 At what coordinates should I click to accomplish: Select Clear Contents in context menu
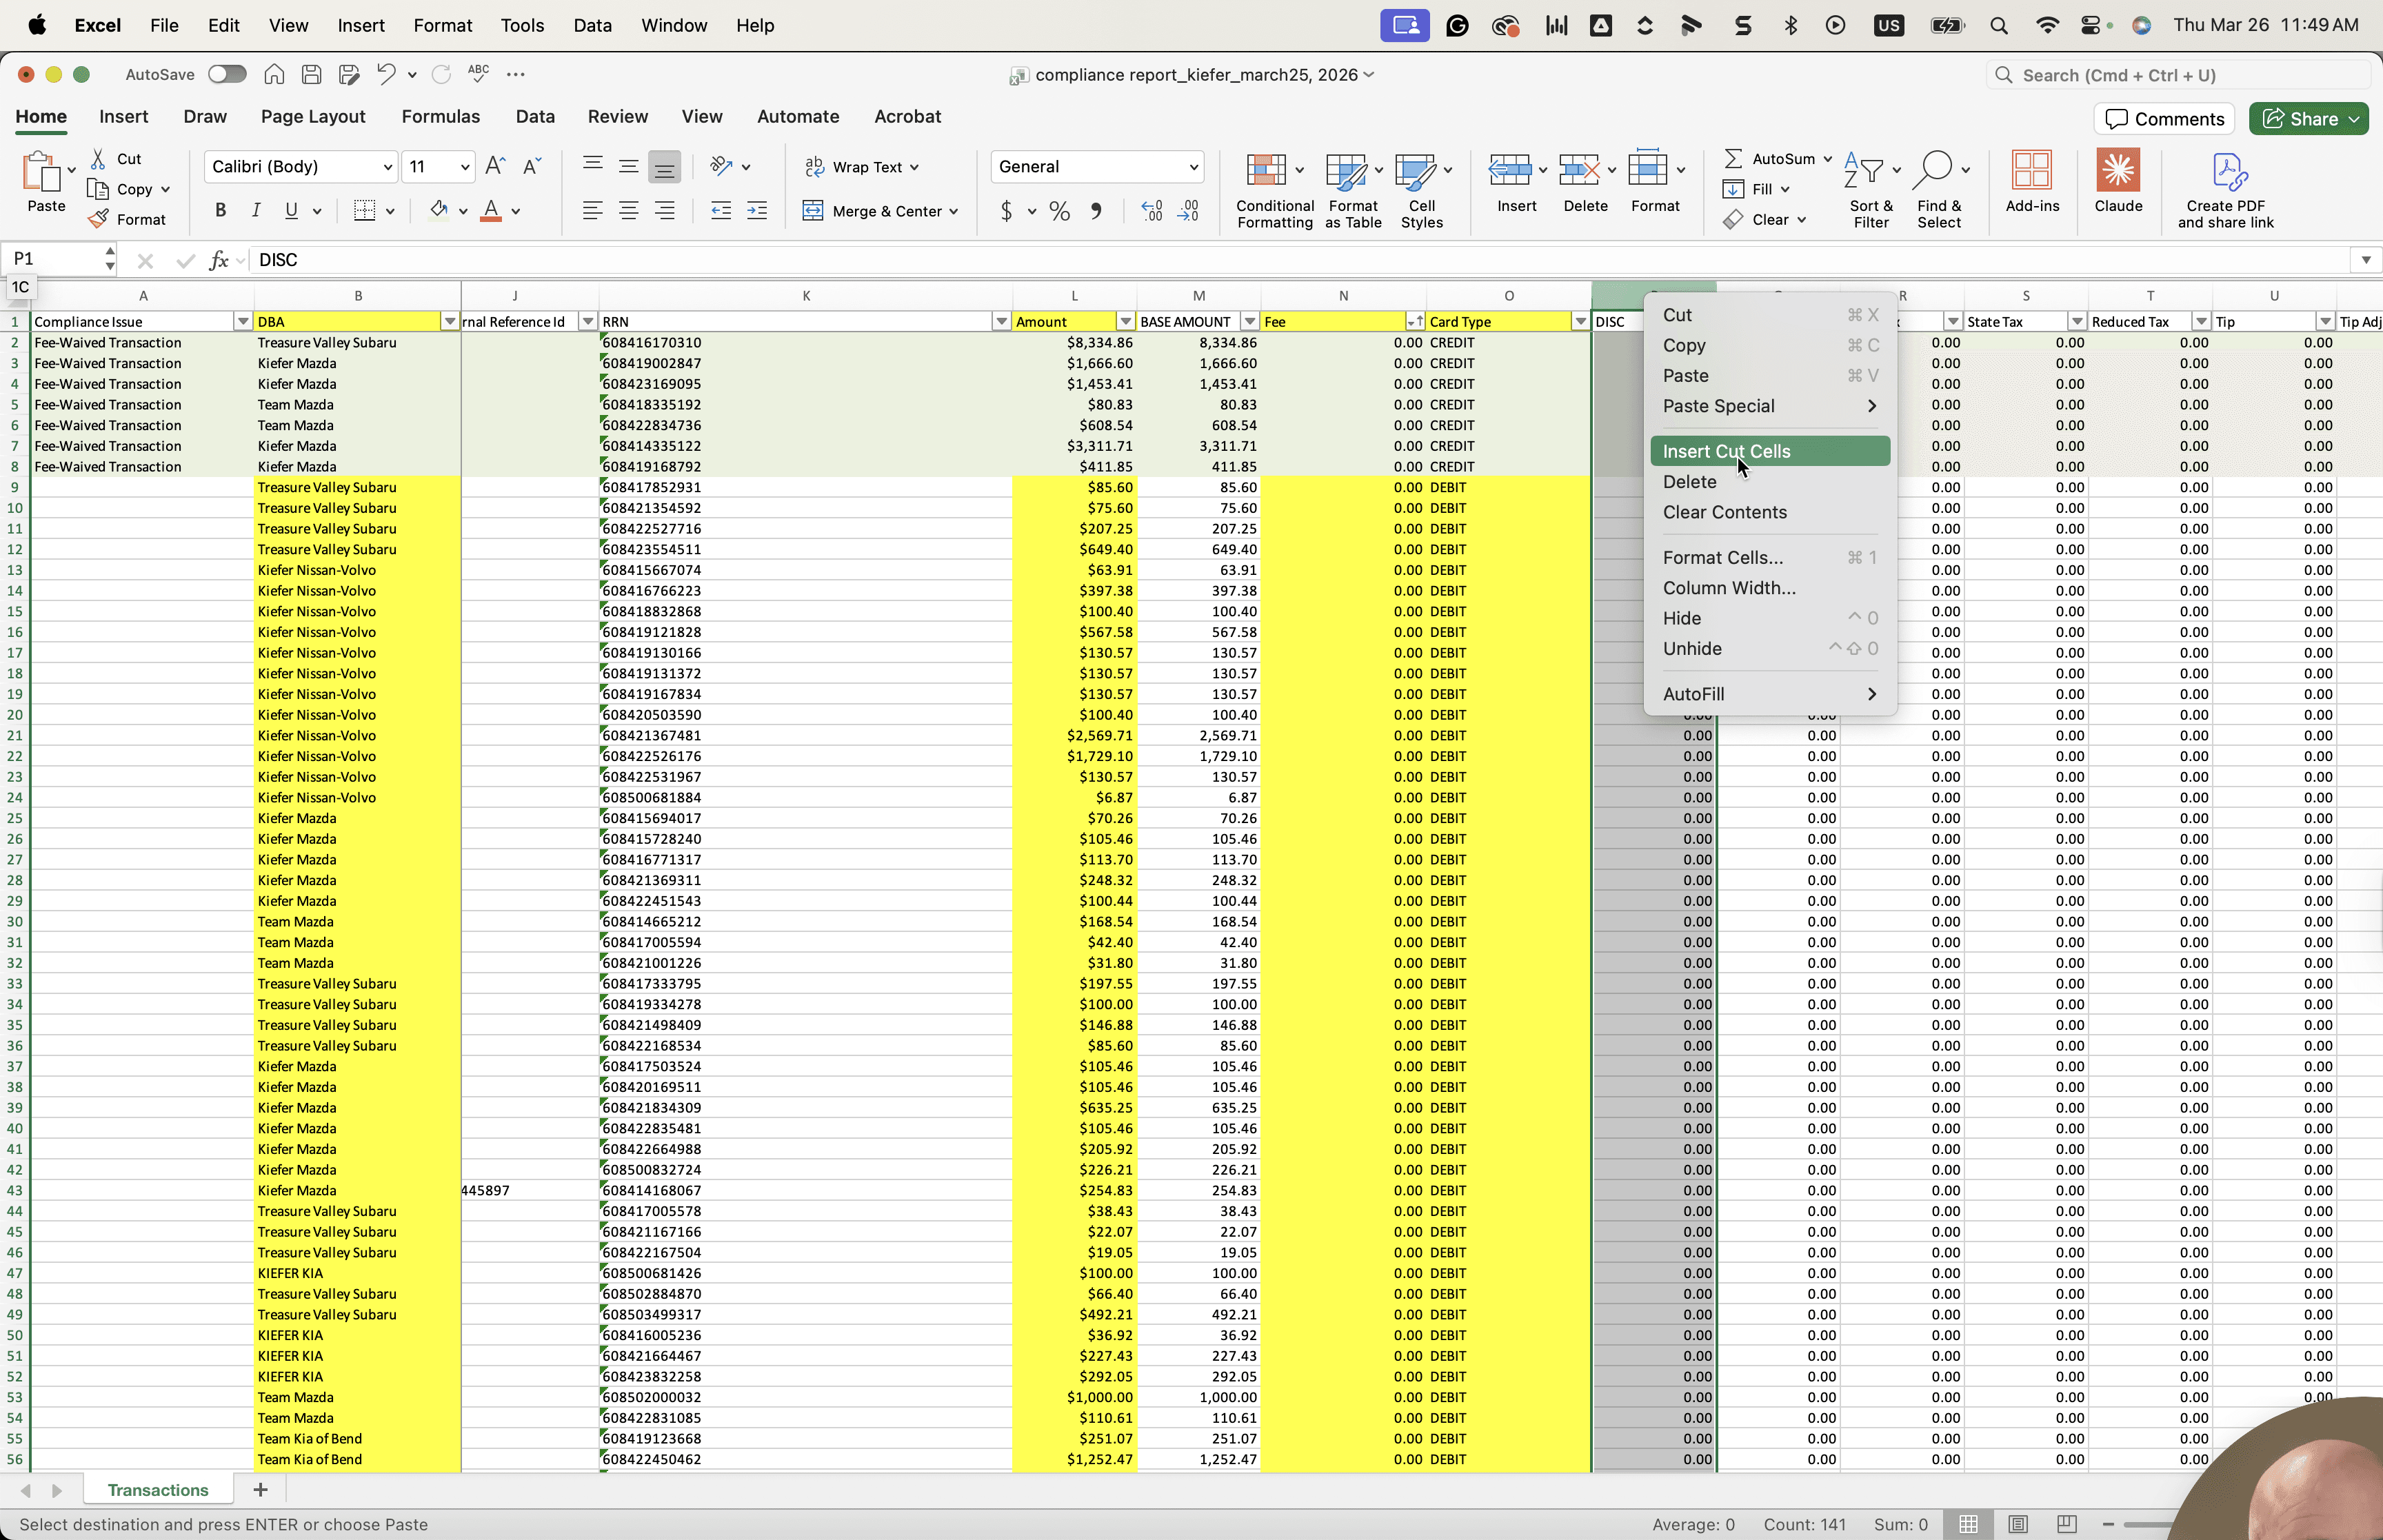pyautogui.click(x=1770, y=512)
